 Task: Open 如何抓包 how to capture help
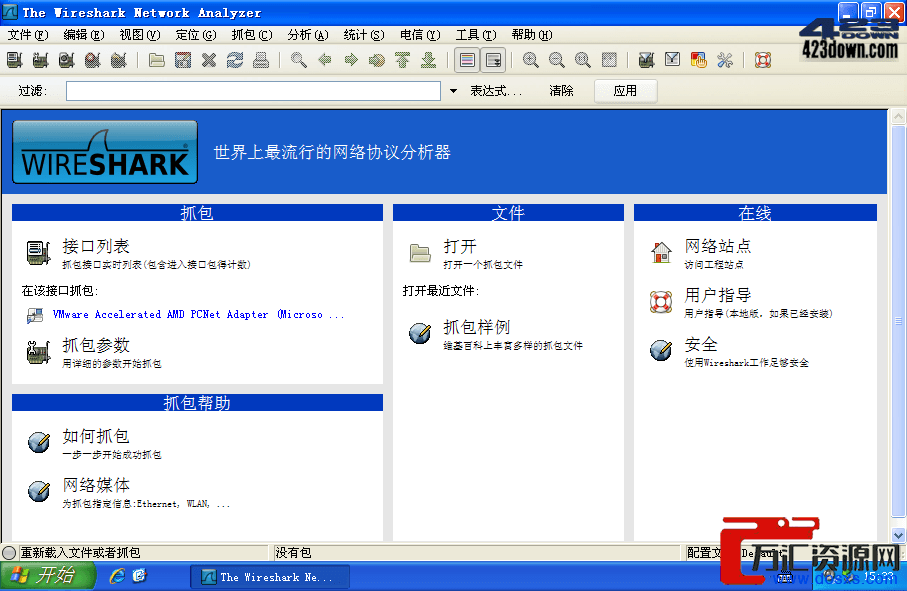pyautogui.click(x=96, y=436)
